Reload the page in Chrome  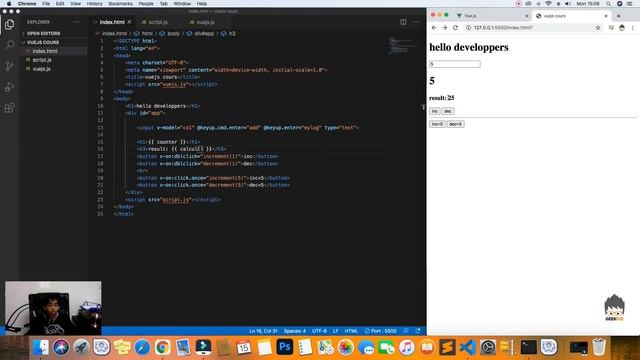click(455, 28)
